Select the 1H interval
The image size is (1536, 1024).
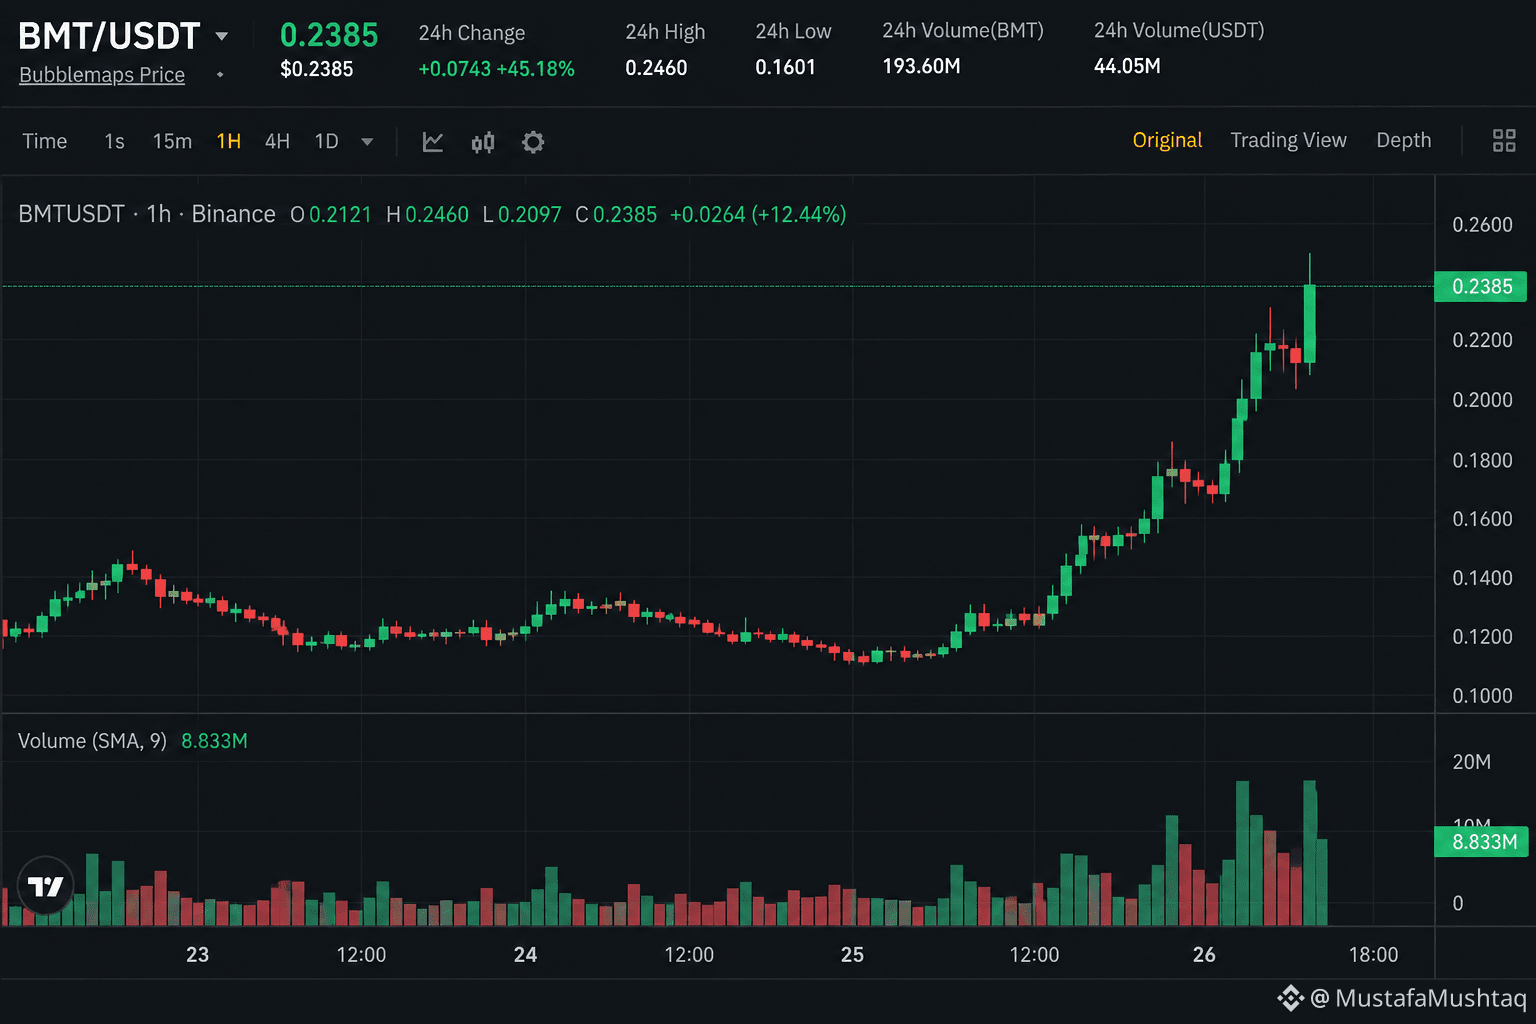pyautogui.click(x=229, y=141)
